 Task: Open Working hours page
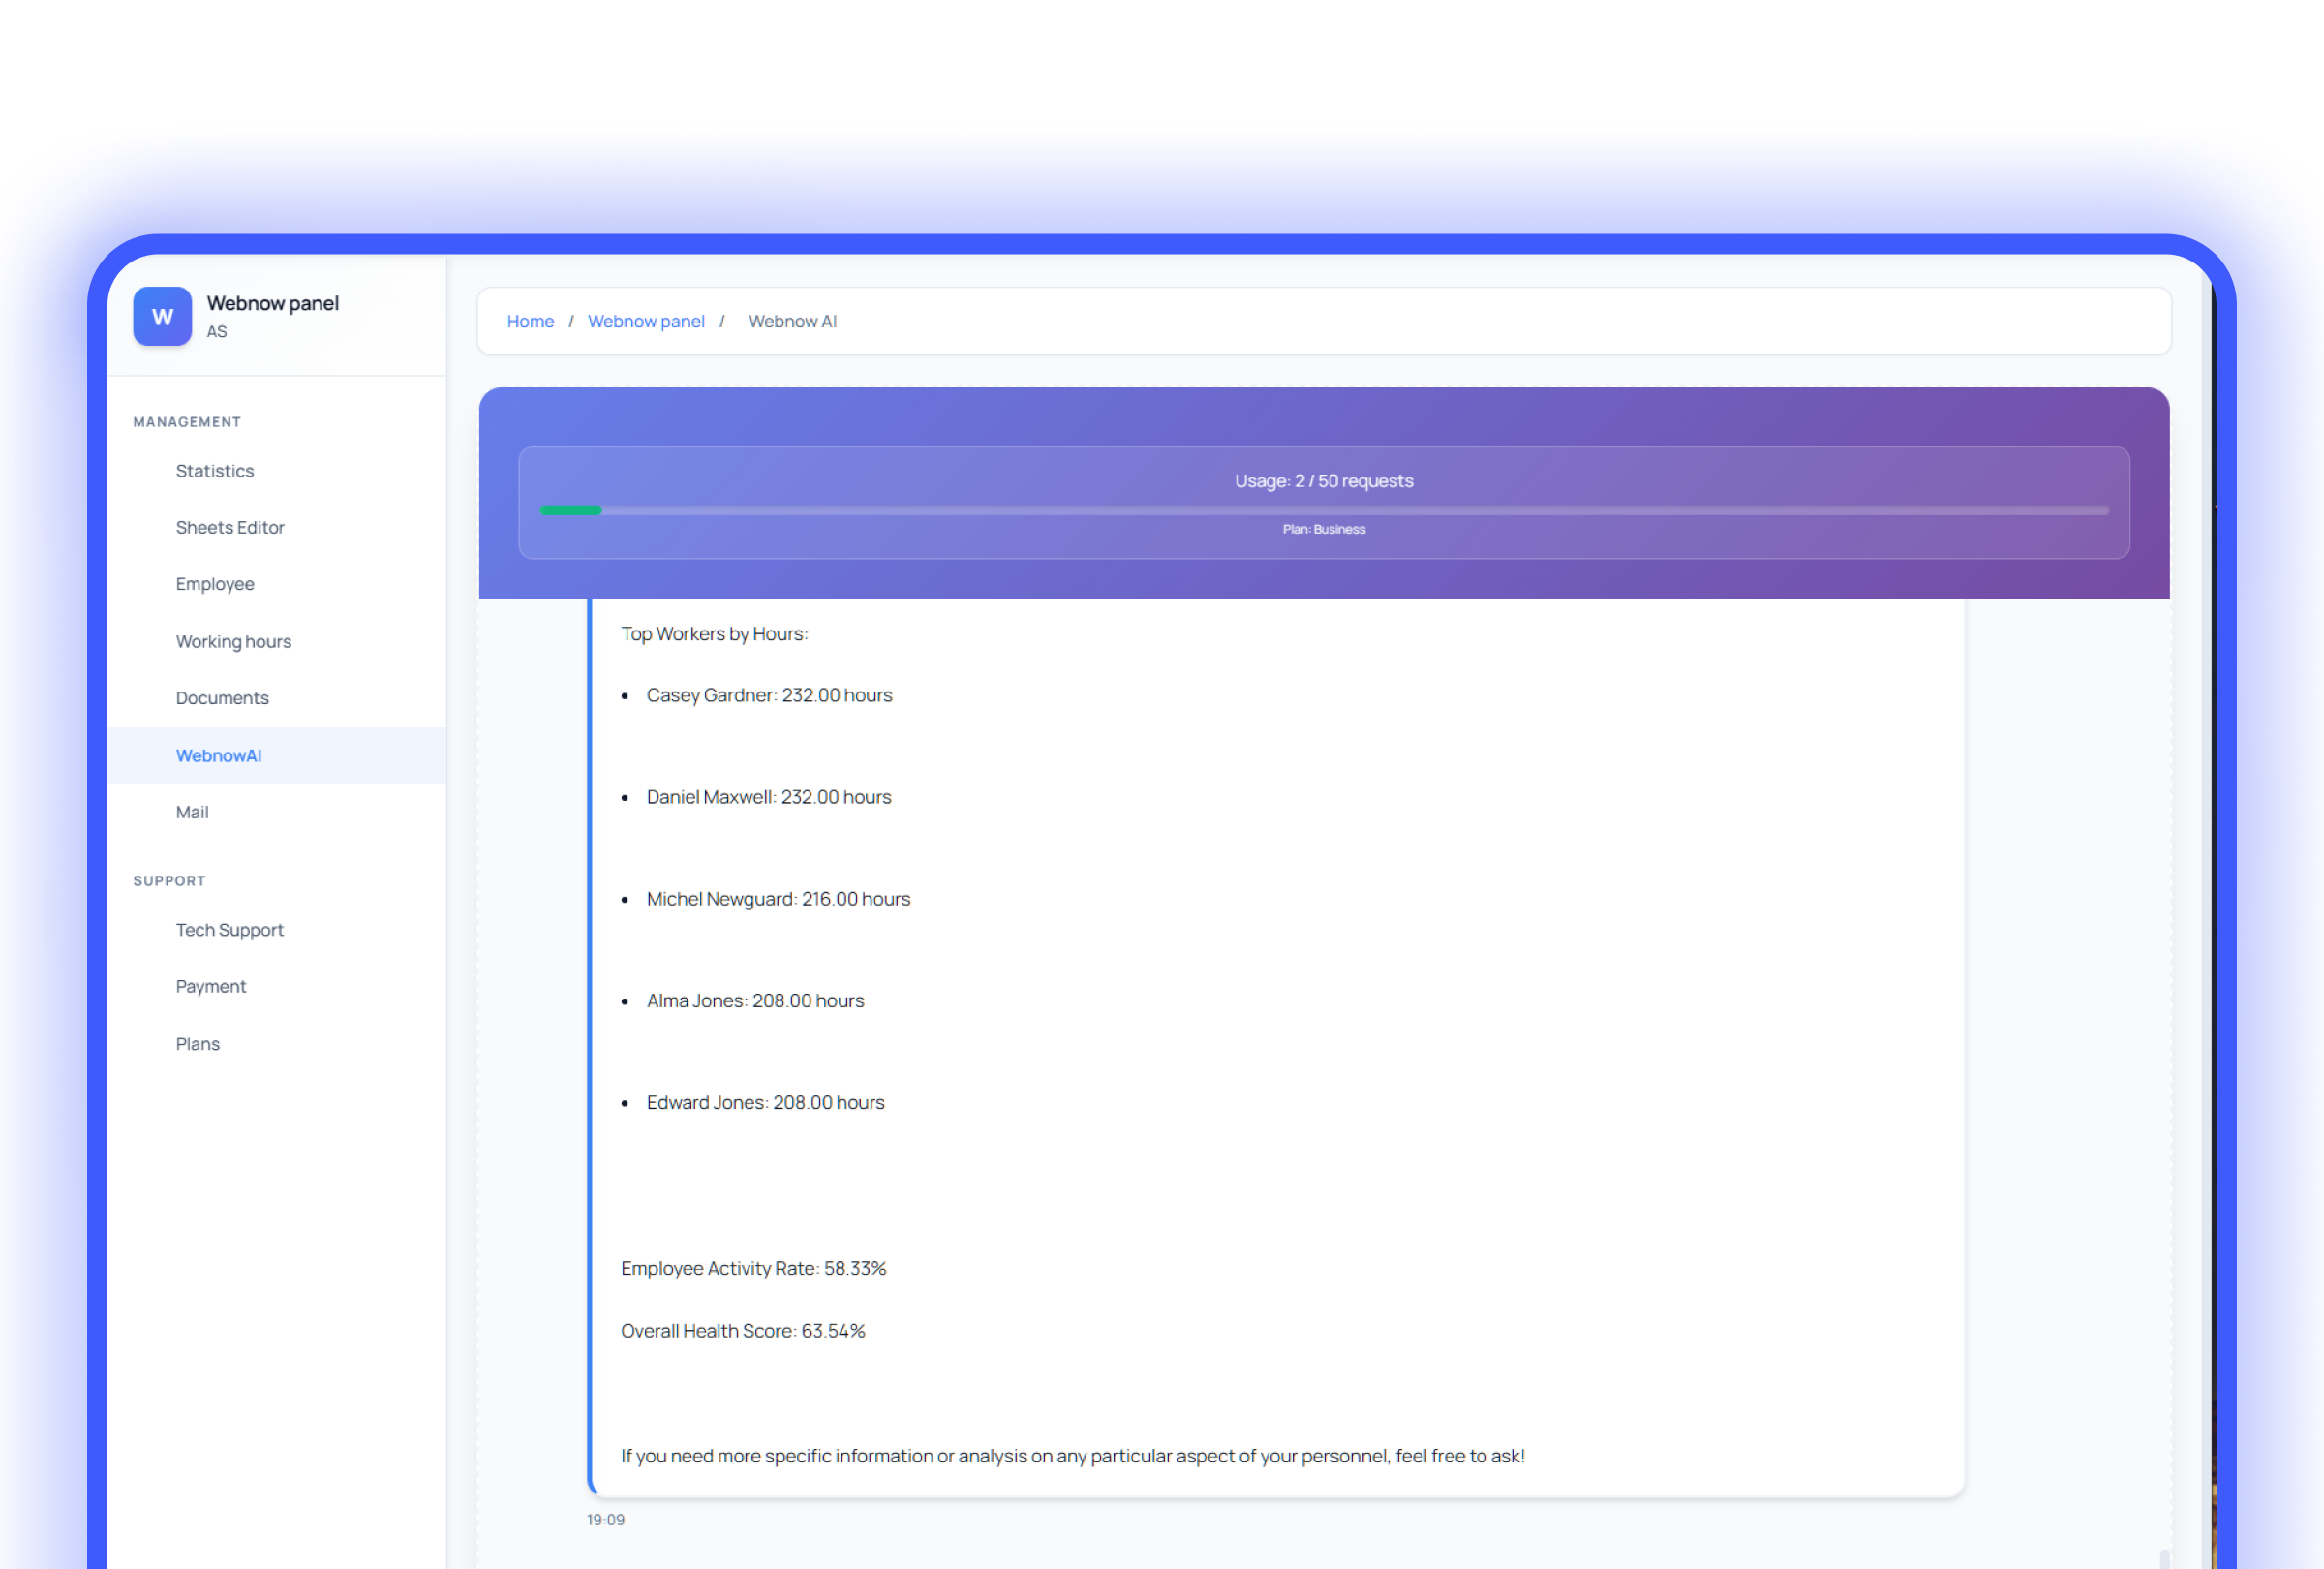pos(234,641)
